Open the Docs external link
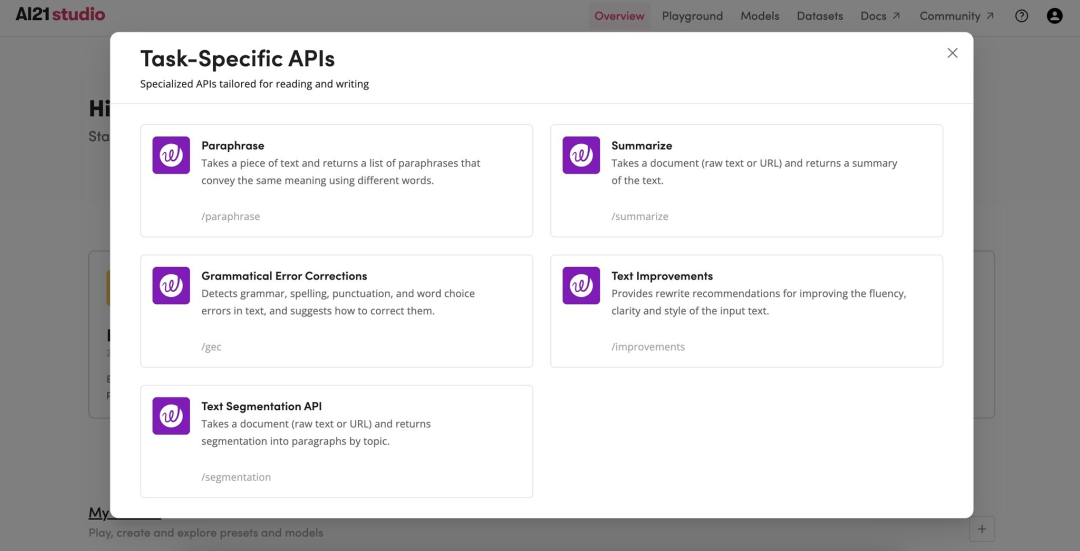Screen dimensions: 1080x551 pyautogui.click(x=880, y=16)
